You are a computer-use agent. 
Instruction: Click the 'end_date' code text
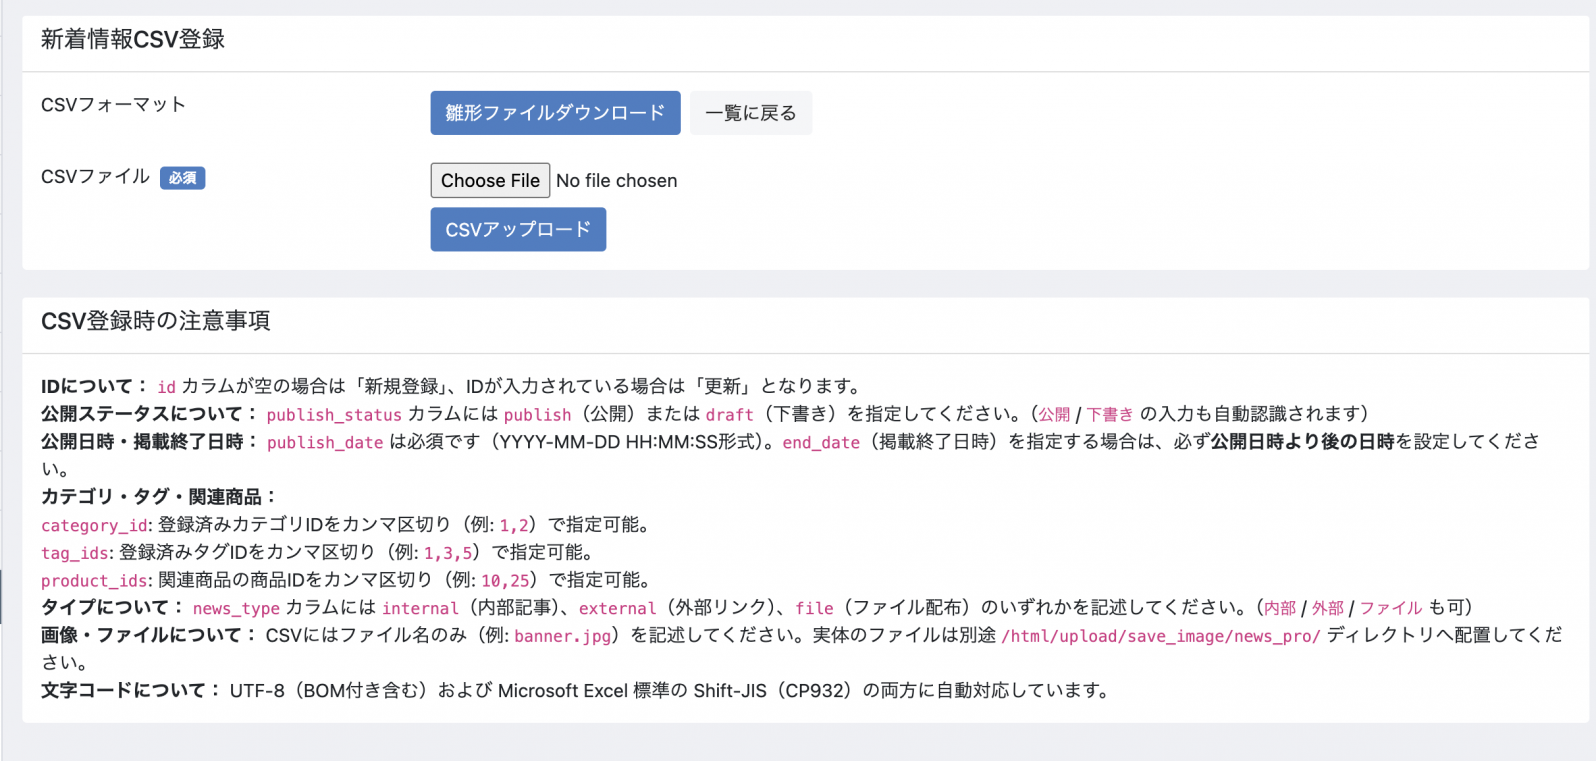(x=821, y=443)
